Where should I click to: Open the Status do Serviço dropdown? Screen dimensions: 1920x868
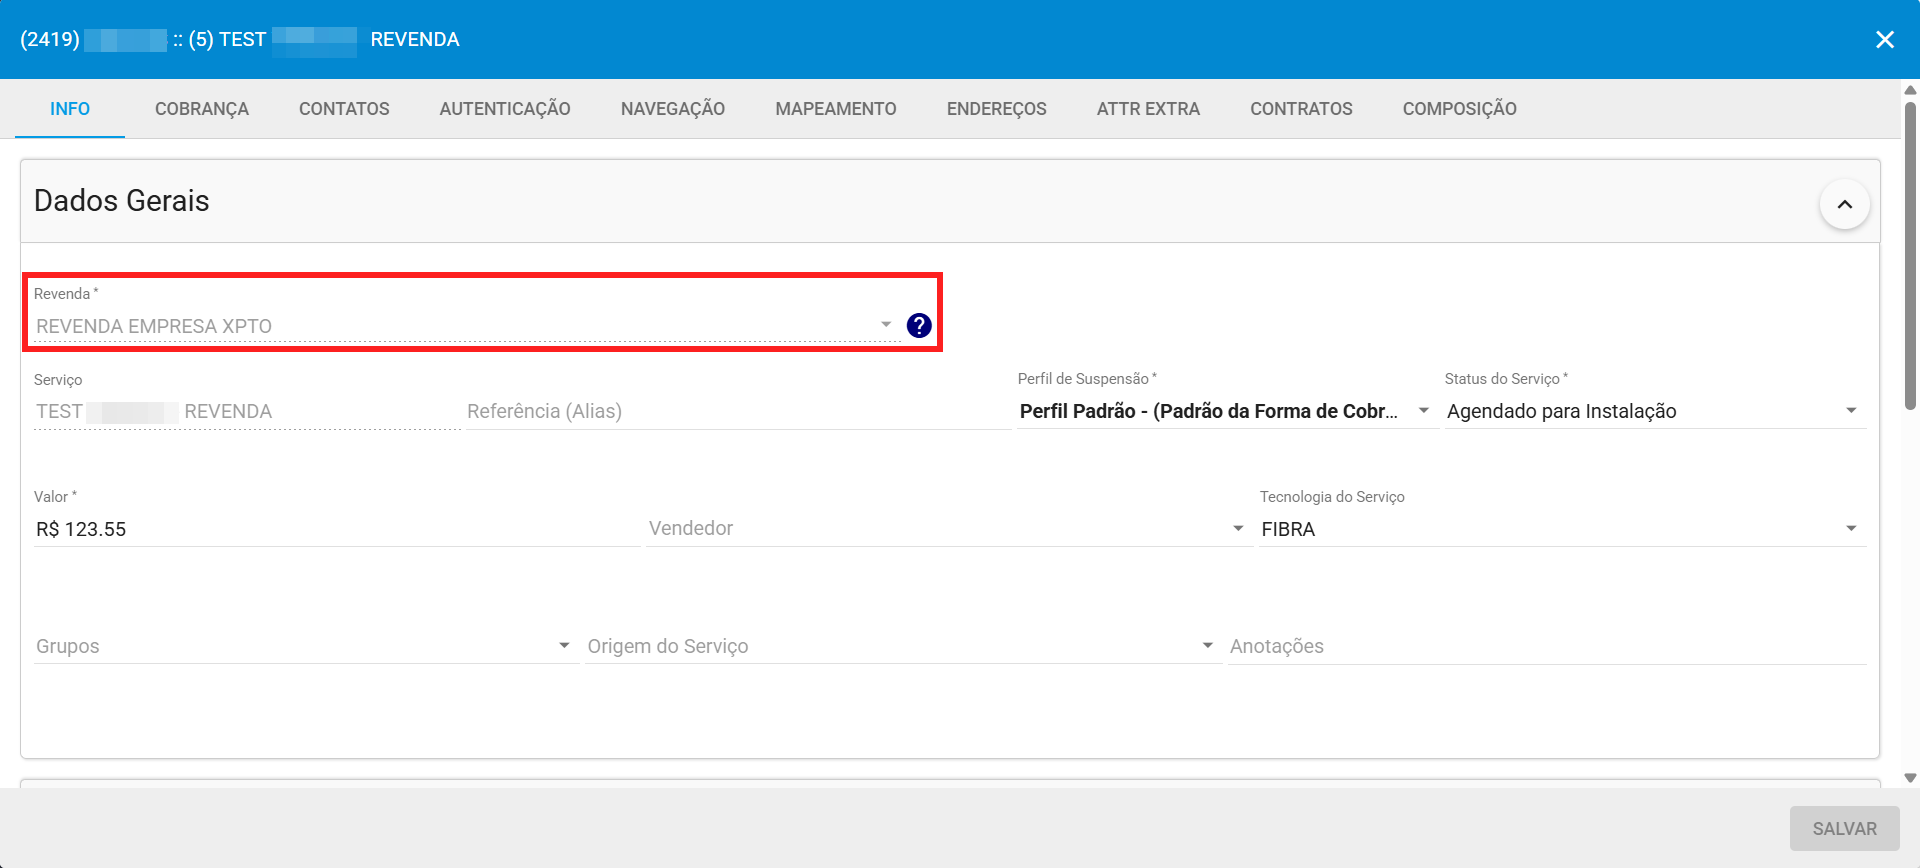pyautogui.click(x=1654, y=411)
